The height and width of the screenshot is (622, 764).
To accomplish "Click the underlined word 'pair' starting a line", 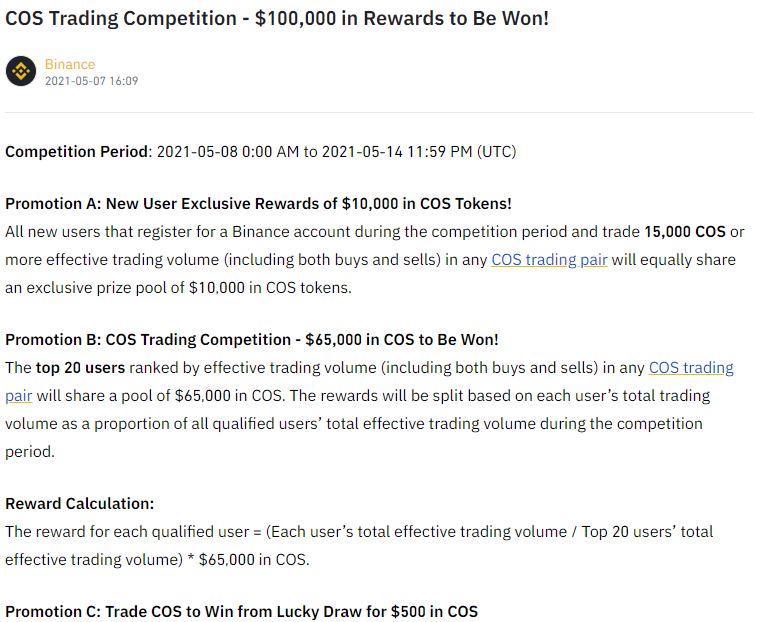I will point(19,396).
